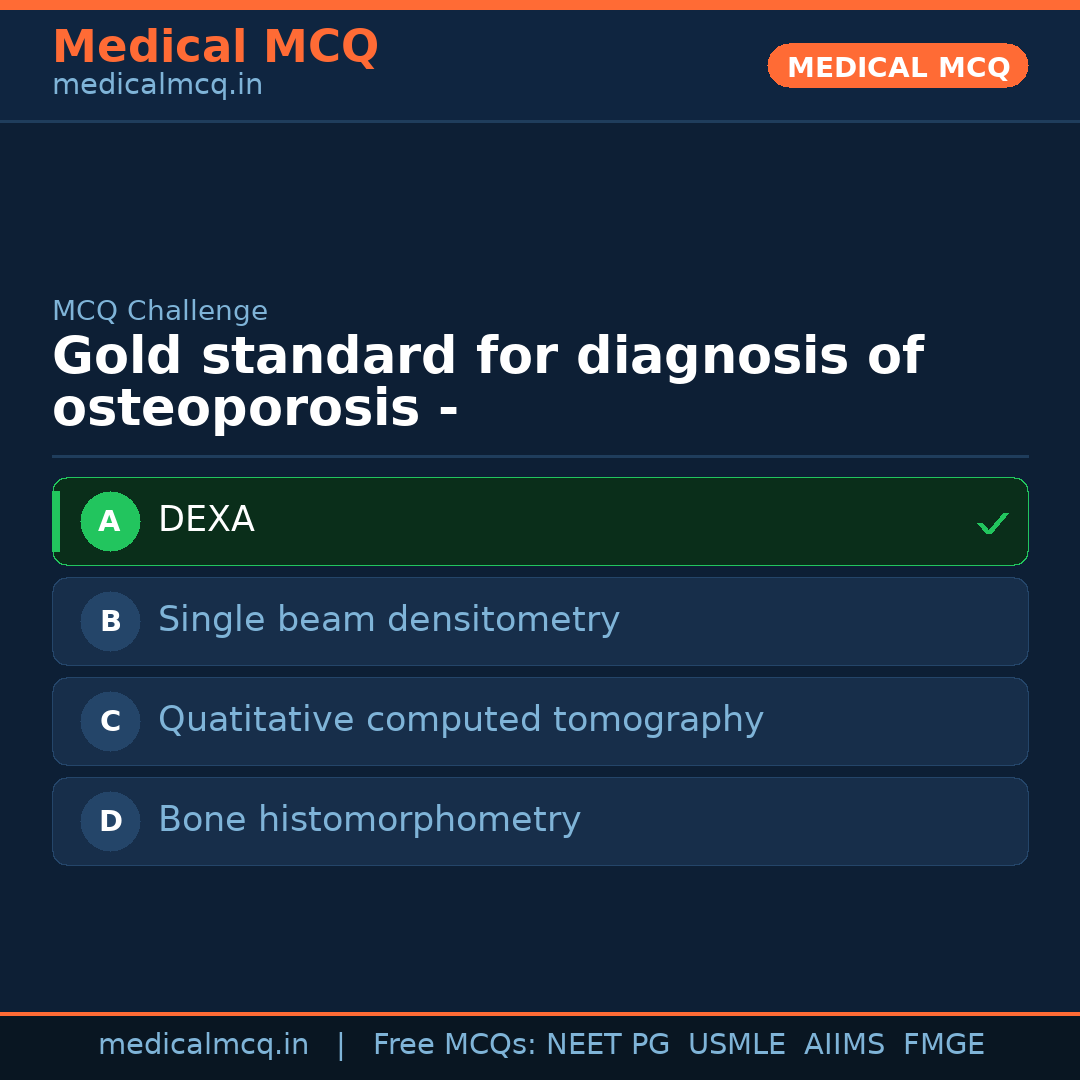Click the AIIMS label in the footer

[x=845, y=1043]
